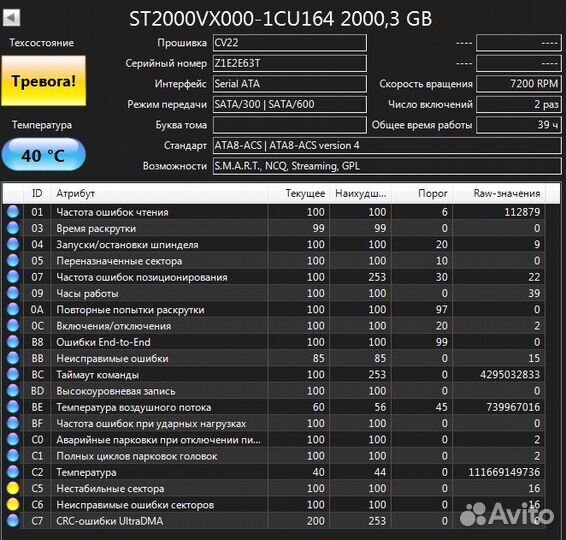Screen dimensions: 566x540
Task: Click the 40 °C temperature button
Action: [44, 155]
